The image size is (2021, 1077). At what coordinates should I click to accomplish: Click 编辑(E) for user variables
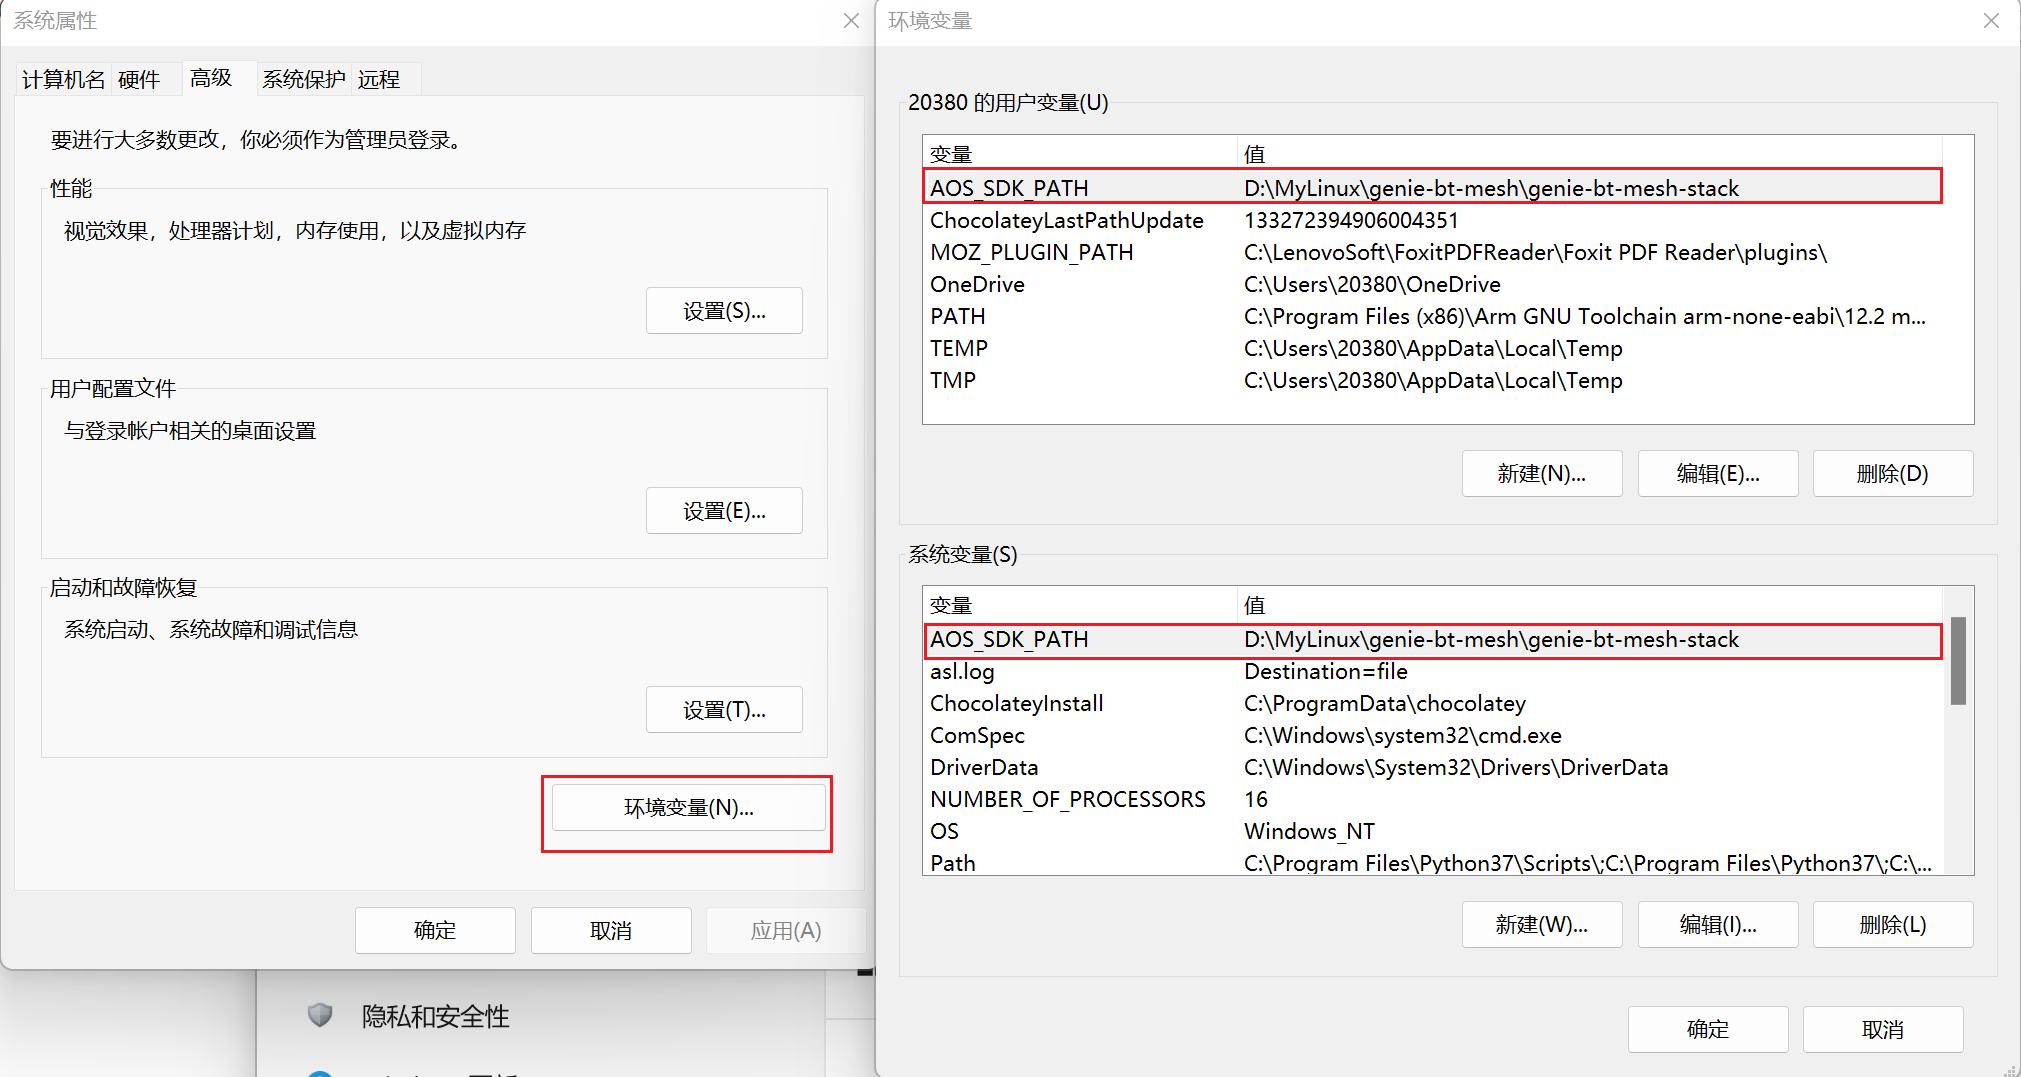pyautogui.click(x=1717, y=474)
